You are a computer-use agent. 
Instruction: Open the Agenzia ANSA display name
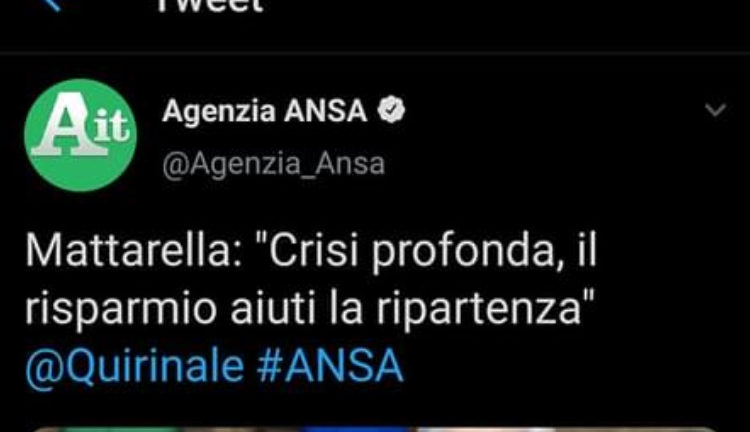click(x=265, y=111)
